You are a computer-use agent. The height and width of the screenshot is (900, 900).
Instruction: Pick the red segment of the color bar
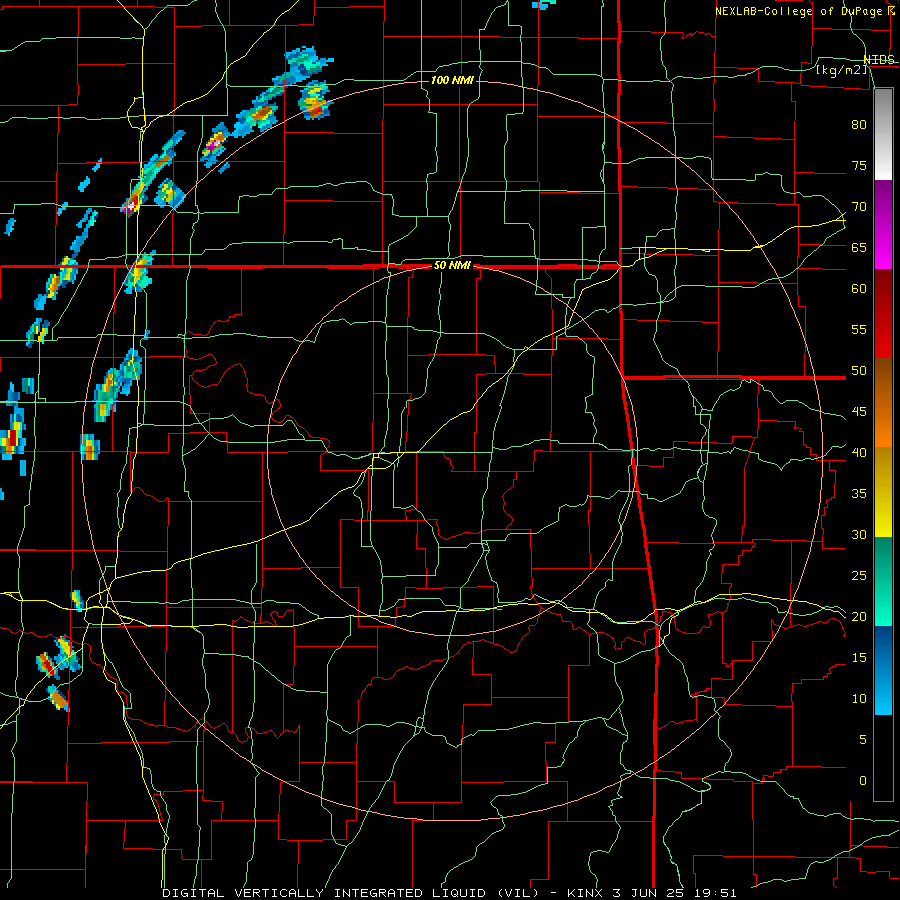883,314
